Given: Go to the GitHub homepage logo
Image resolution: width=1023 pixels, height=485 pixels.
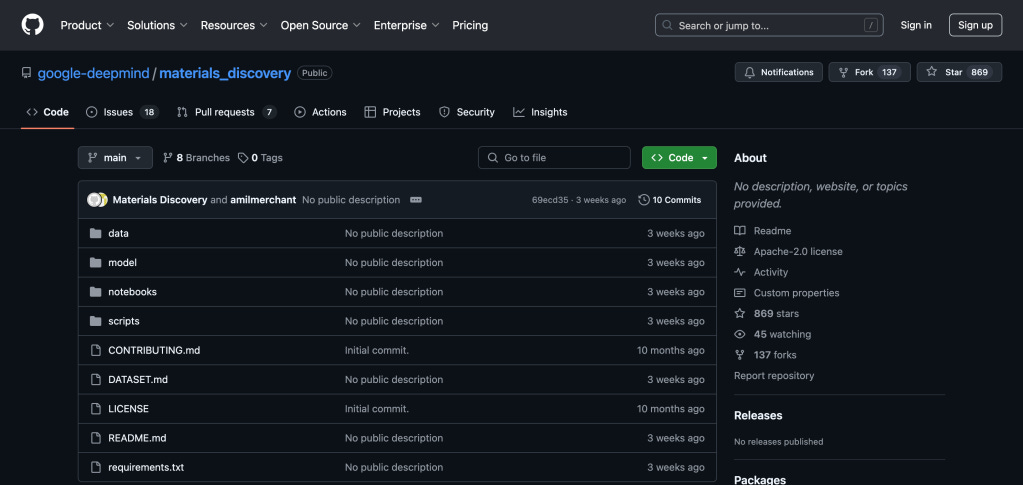Looking at the screenshot, I should pyautogui.click(x=32, y=25).
